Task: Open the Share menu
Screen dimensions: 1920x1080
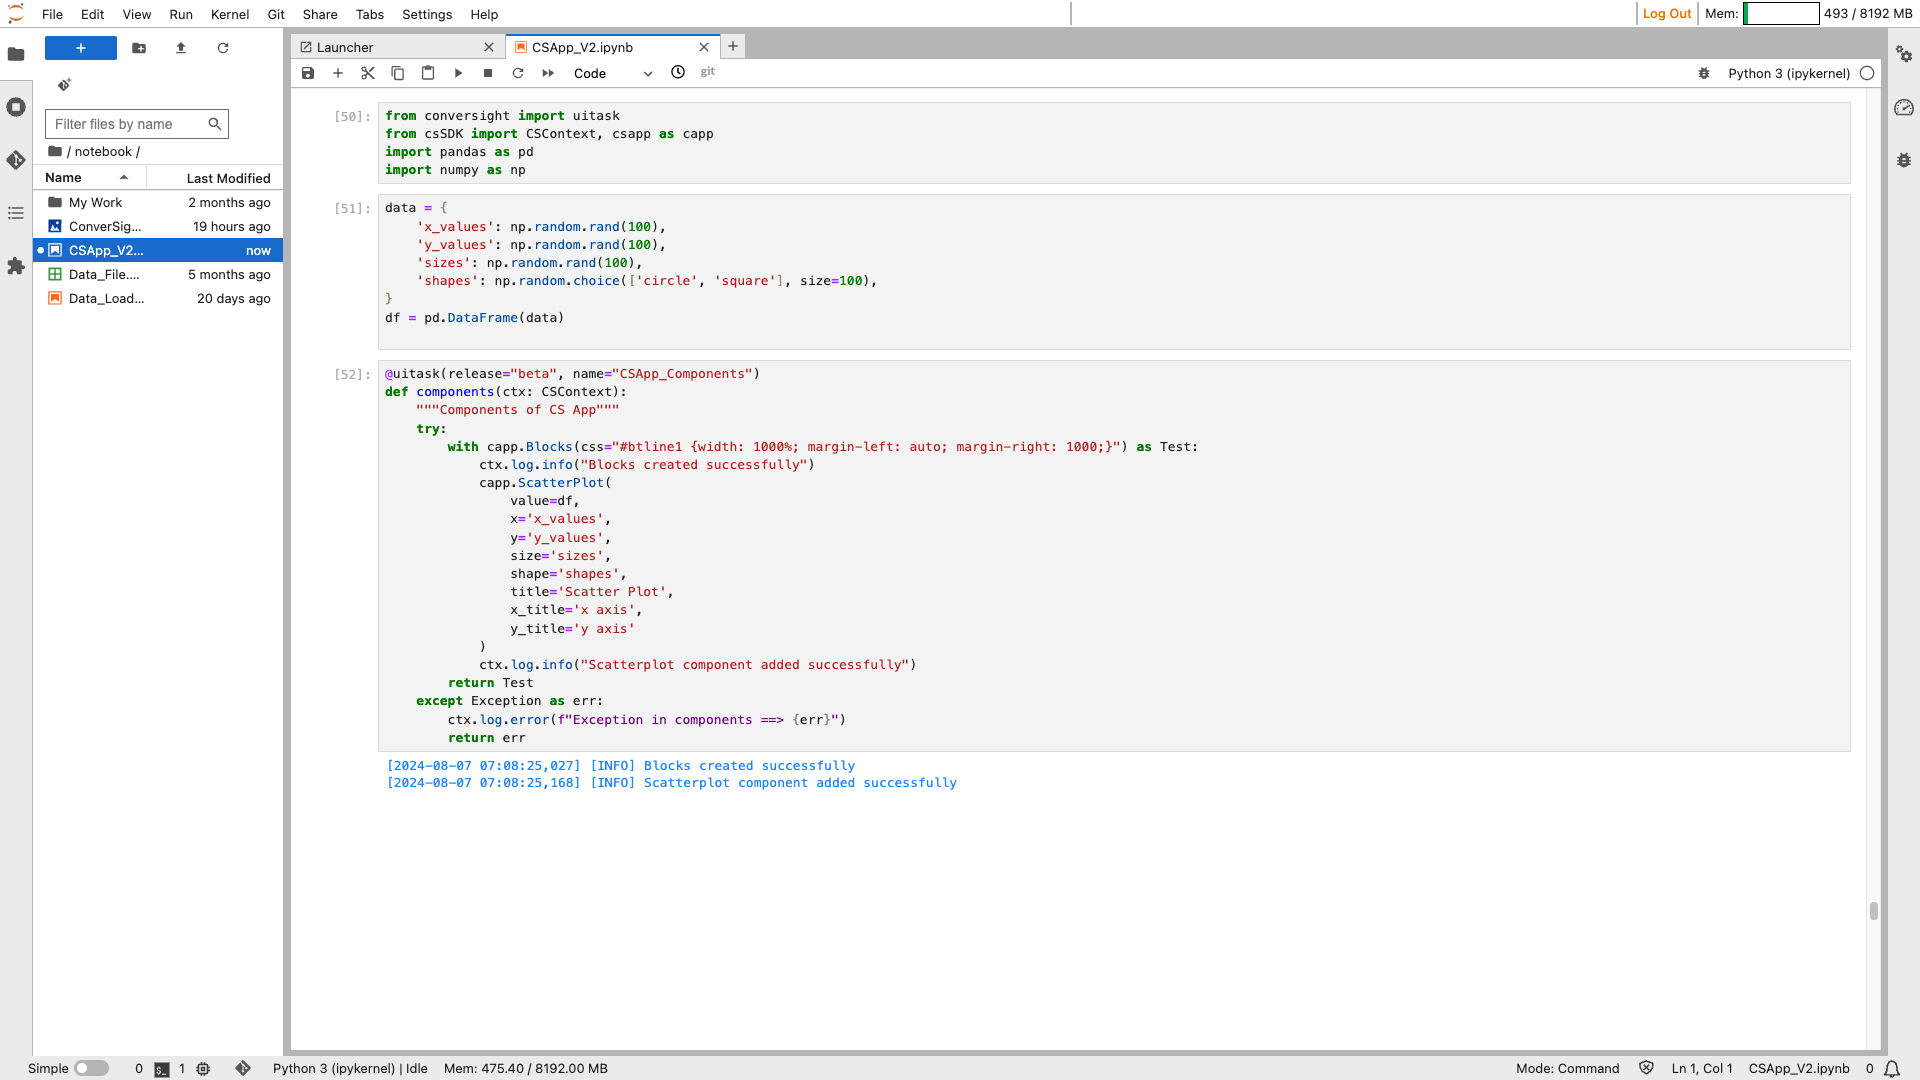Action: tap(320, 14)
